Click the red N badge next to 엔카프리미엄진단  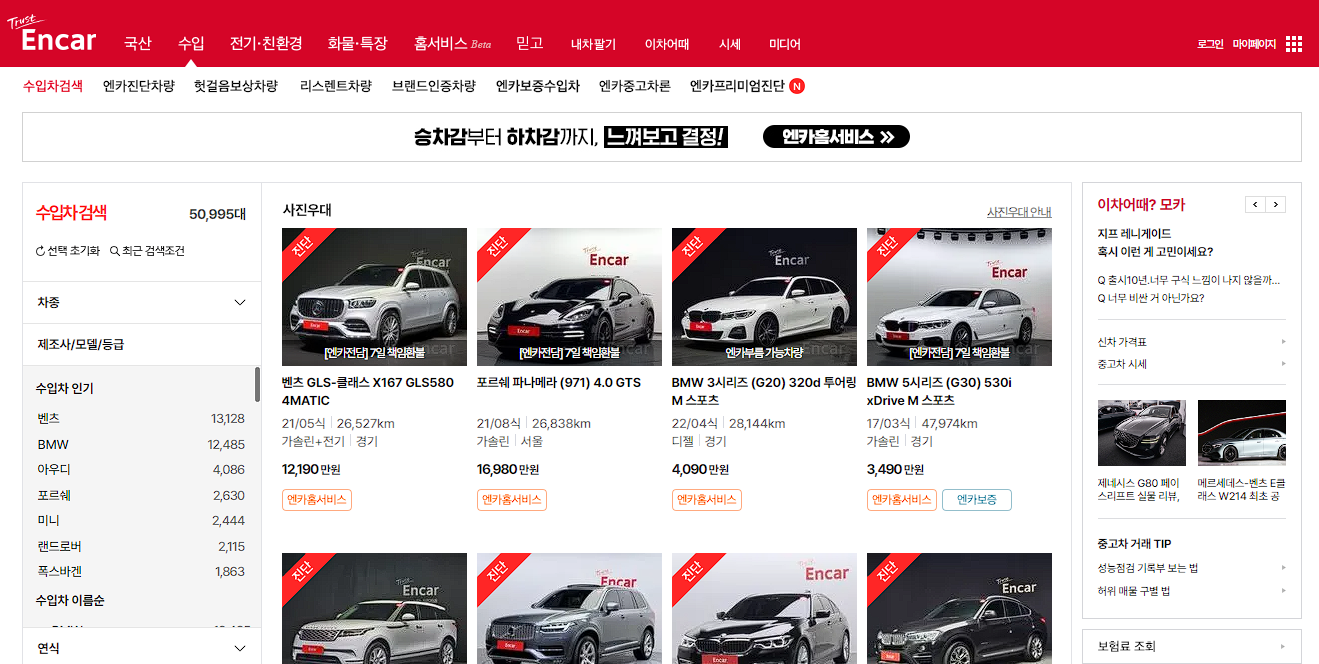coord(797,86)
